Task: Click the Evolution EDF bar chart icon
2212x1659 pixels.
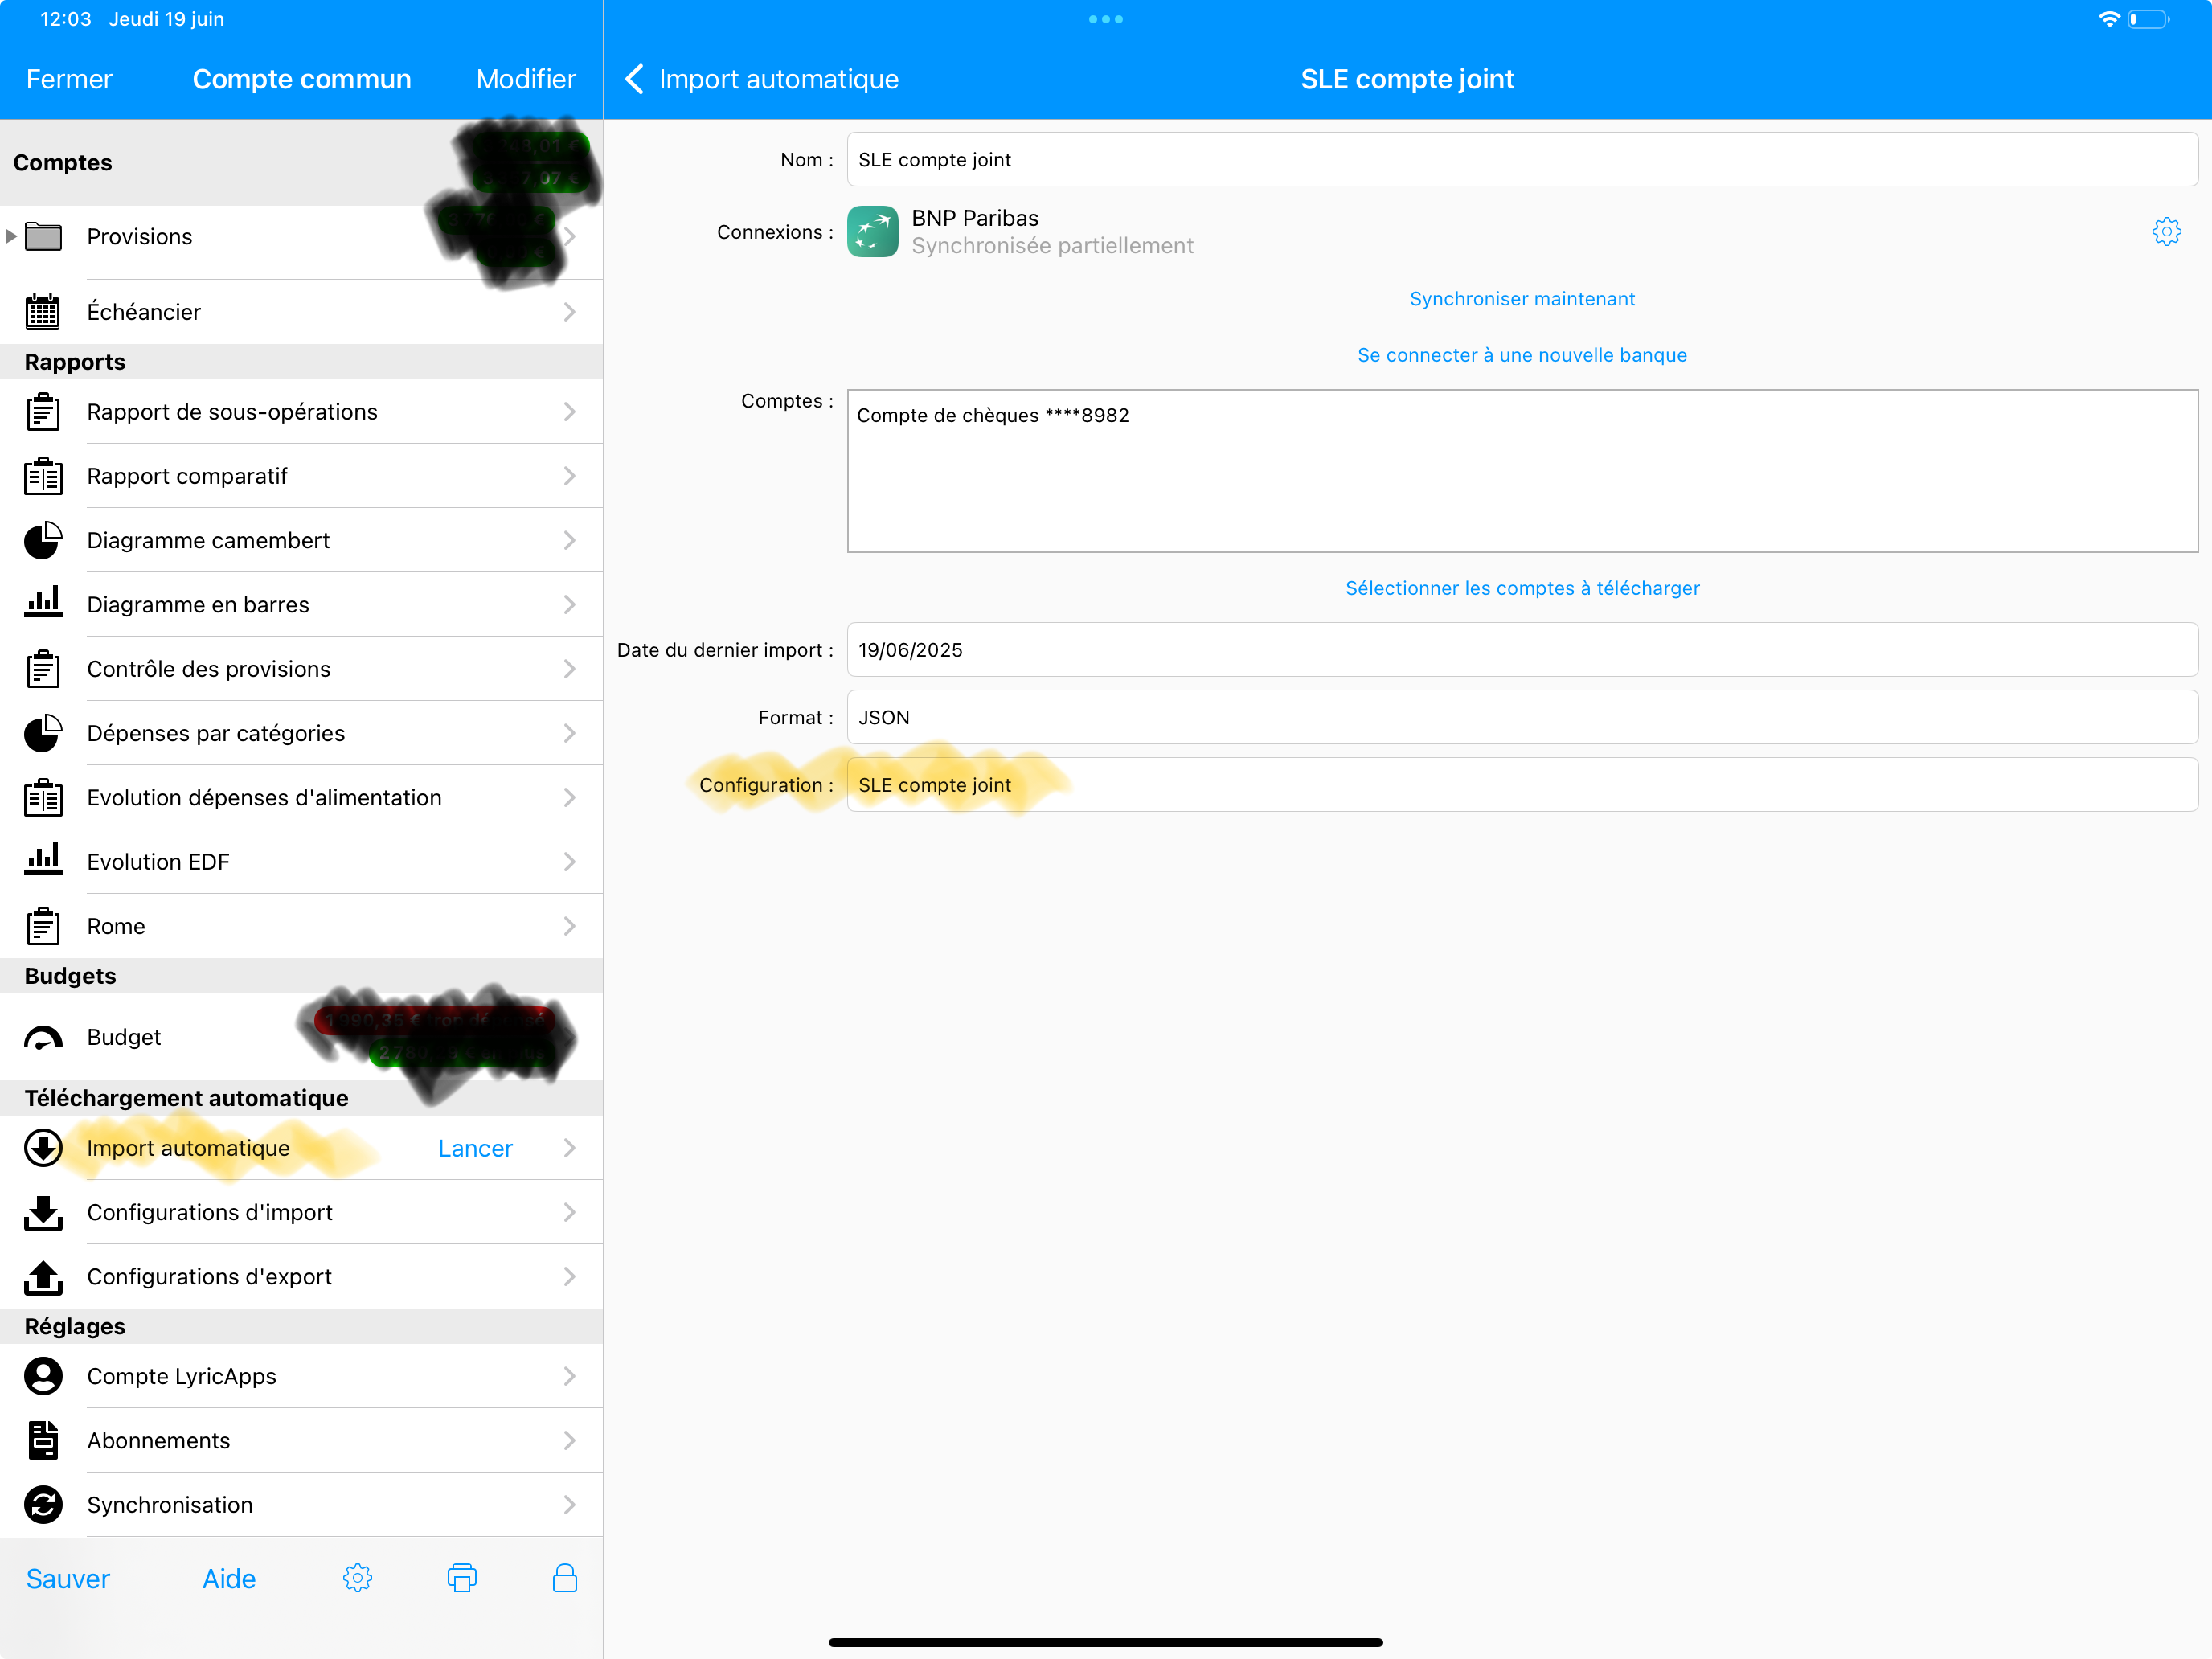Action: [x=43, y=861]
